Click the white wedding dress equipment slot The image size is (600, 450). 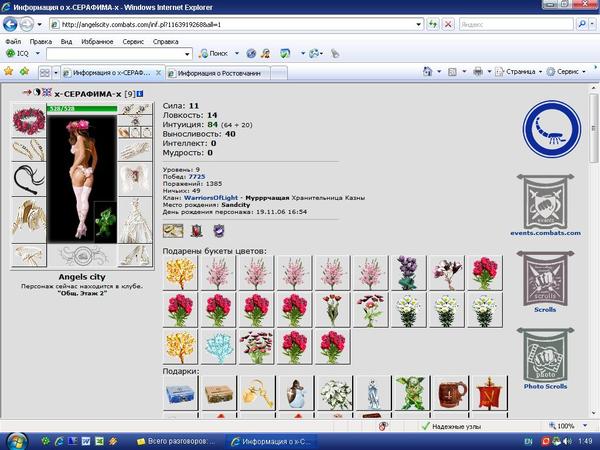[135, 220]
